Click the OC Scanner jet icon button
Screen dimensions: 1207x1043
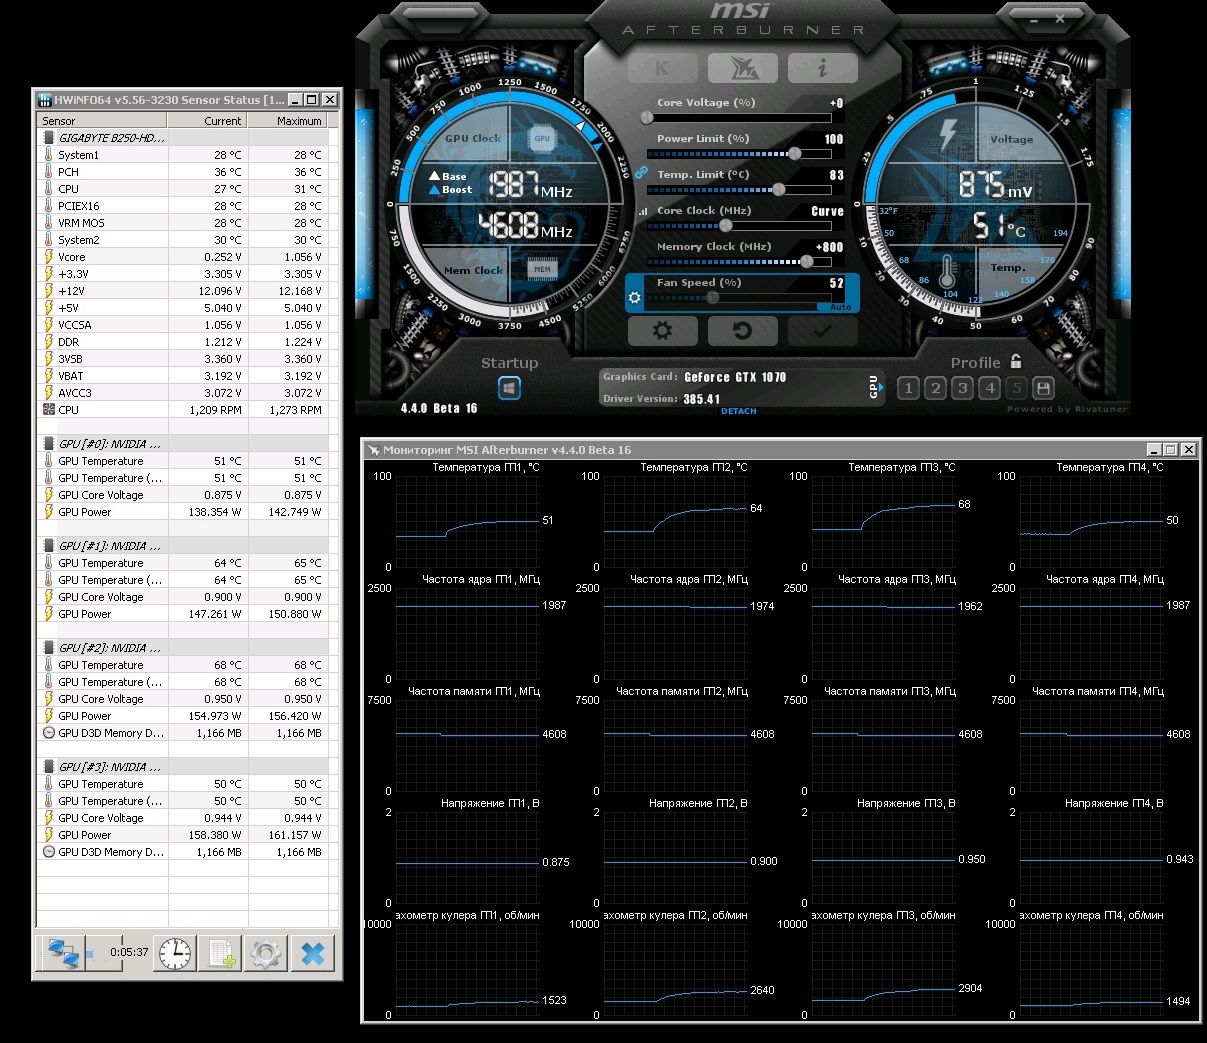coord(742,68)
